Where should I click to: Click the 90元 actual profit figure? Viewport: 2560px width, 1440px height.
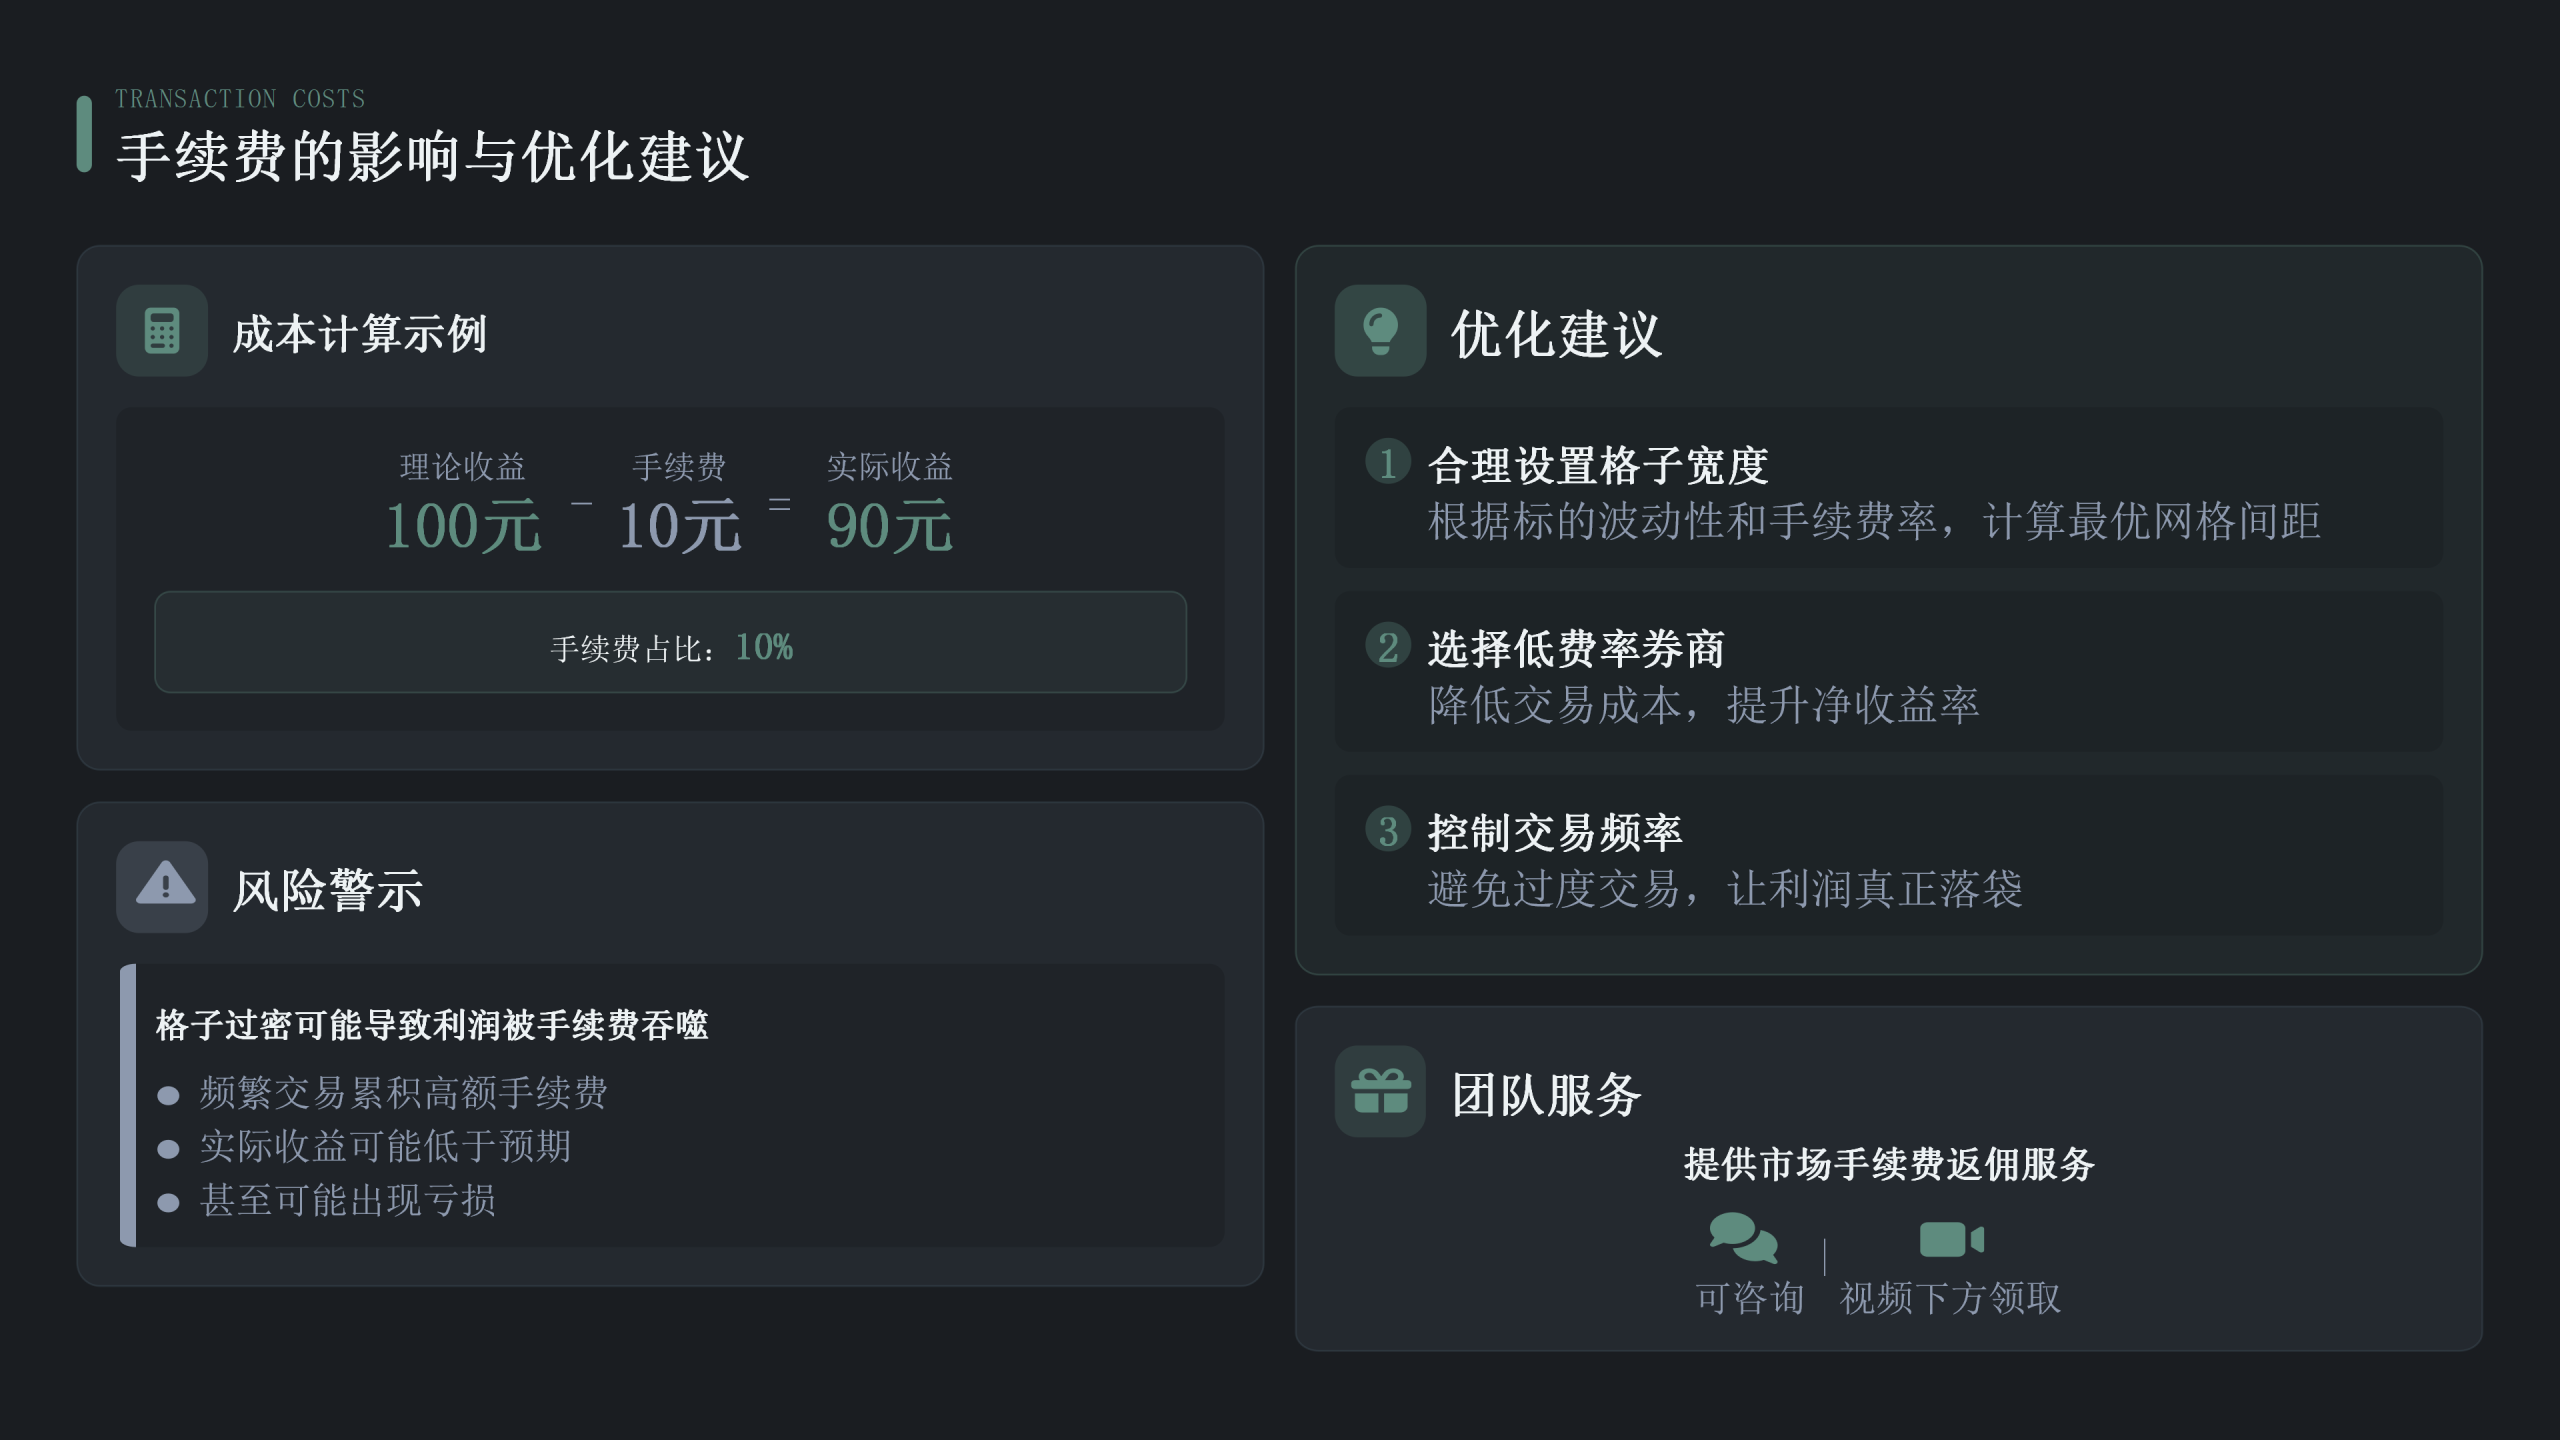click(889, 526)
